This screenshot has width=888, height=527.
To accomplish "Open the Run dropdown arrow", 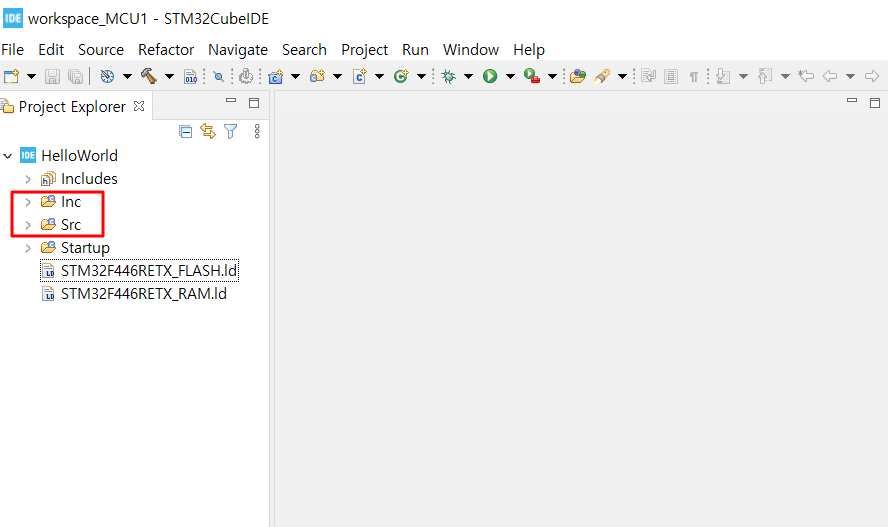I will (510, 76).
